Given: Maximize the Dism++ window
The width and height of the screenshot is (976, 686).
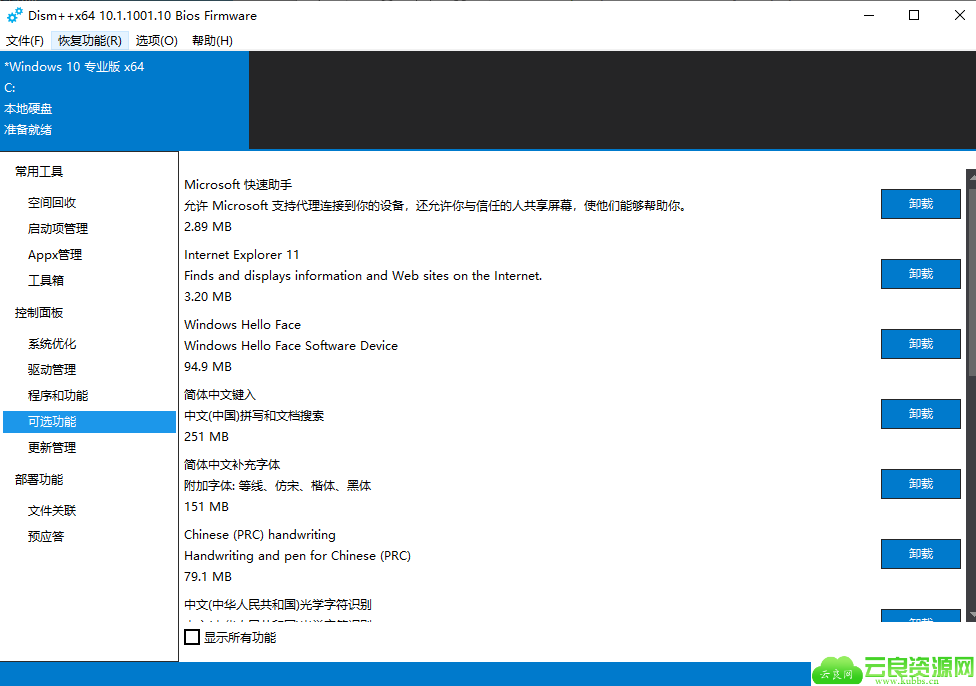Looking at the screenshot, I should coord(914,15).
